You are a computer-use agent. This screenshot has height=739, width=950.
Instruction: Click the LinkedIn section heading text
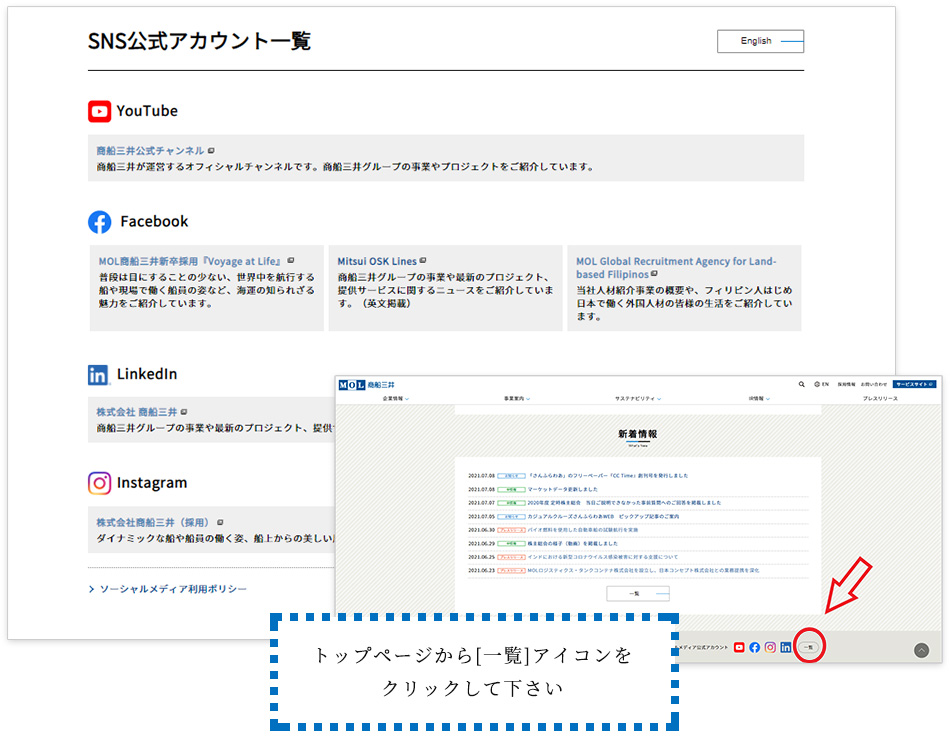pos(147,374)
